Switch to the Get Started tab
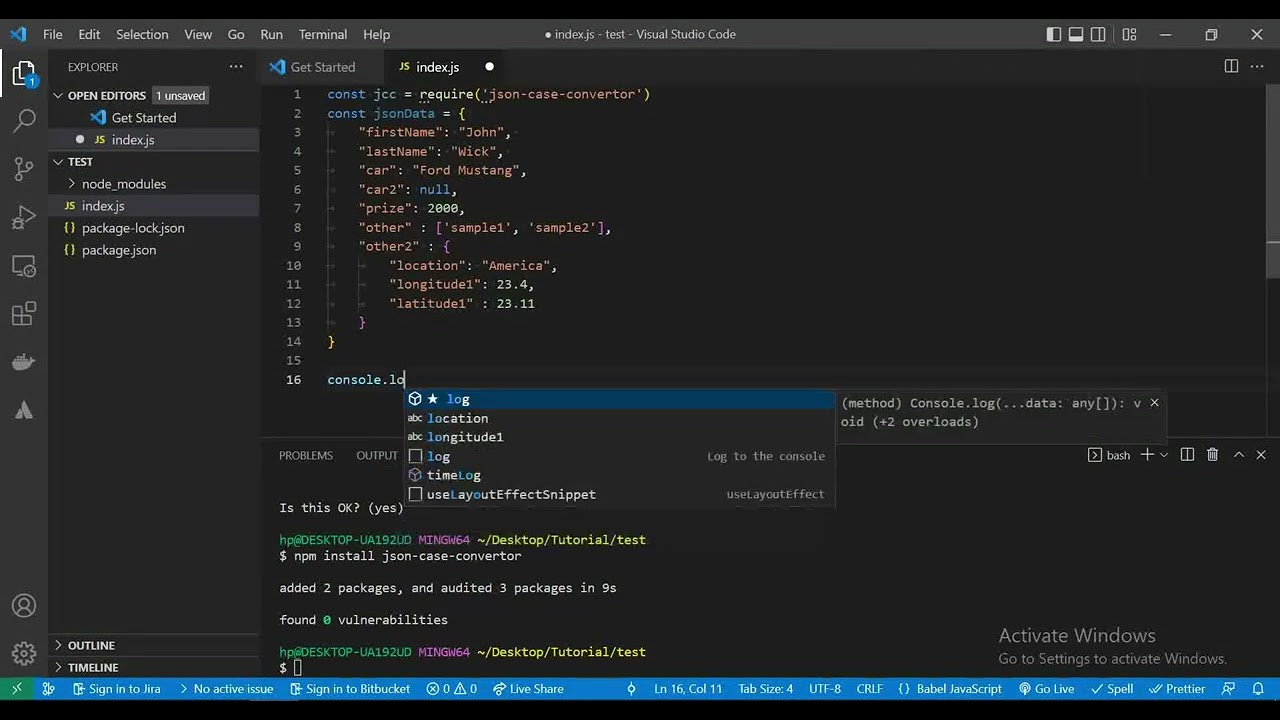Screen dimensions: 1280x720 coord(322,67)
